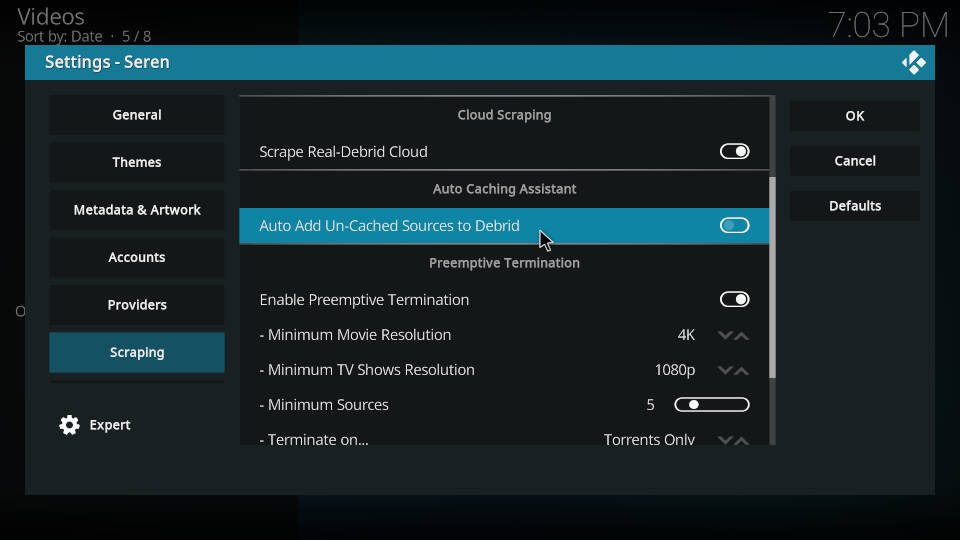Click the Minimum Sources value 5
Screen dimensions: 960x540
(x=650, y=405)
